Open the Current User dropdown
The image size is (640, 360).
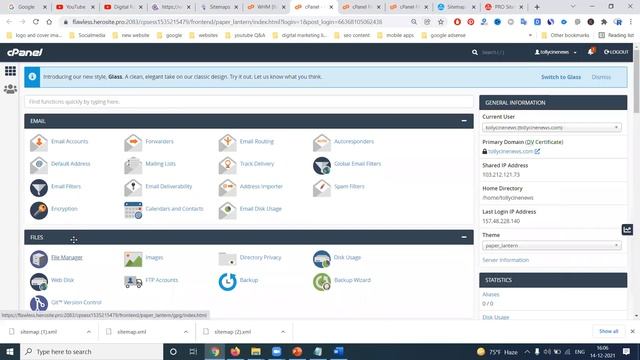(552, 127)
